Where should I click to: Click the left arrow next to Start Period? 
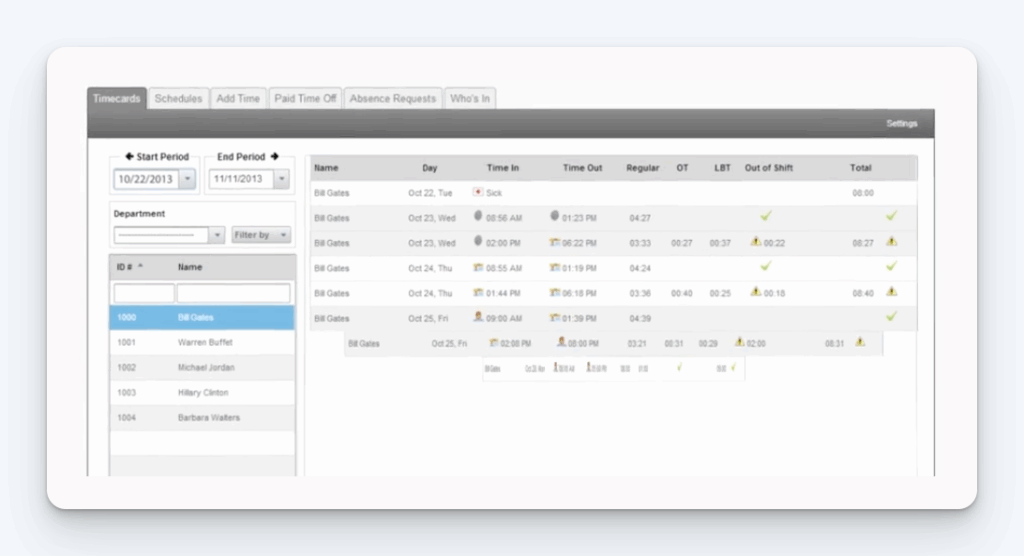tap(129, 157)
